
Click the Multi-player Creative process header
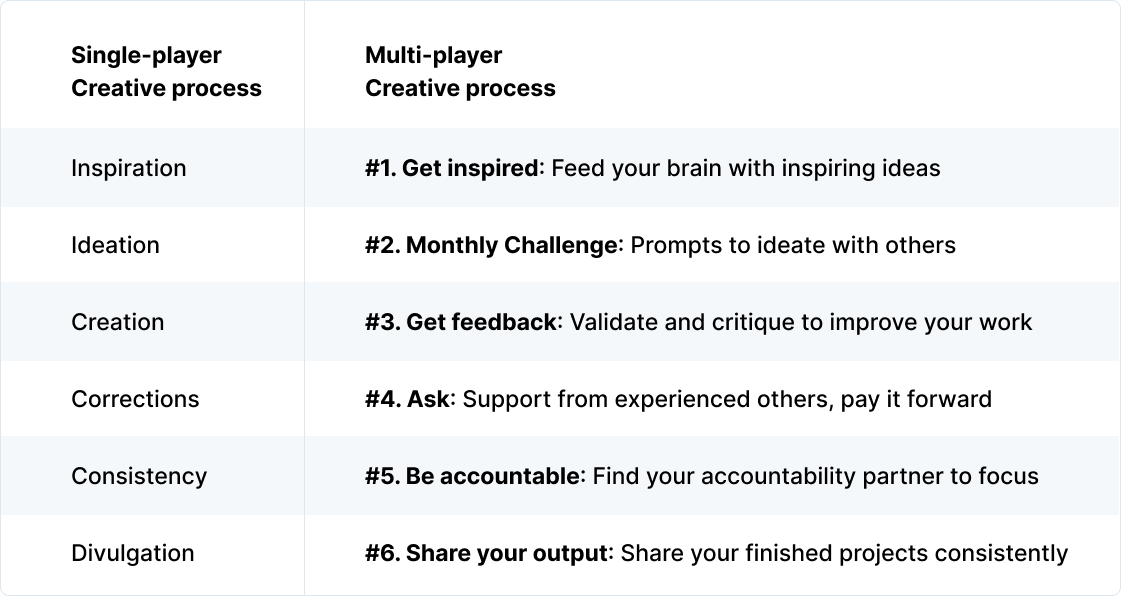460,71
